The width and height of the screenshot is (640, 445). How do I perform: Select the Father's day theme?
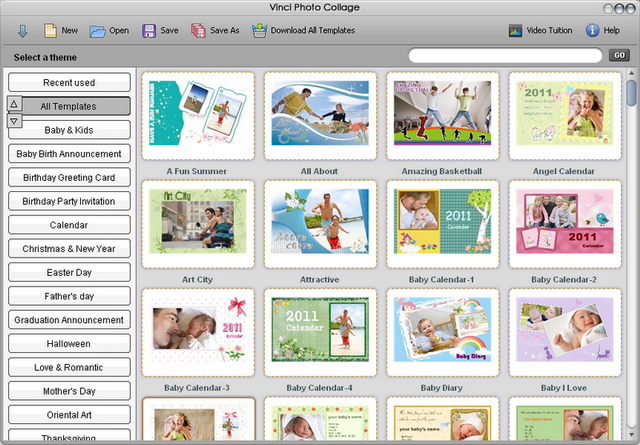[x=69, y=296]
